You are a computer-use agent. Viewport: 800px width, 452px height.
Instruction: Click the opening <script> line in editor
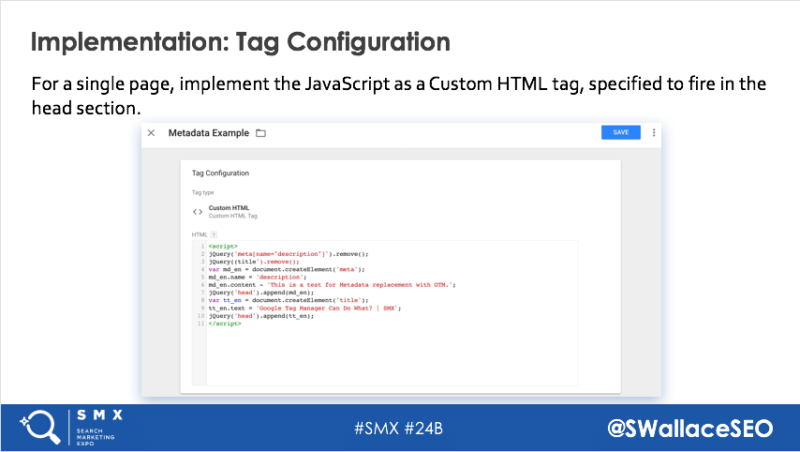point(223,246)
